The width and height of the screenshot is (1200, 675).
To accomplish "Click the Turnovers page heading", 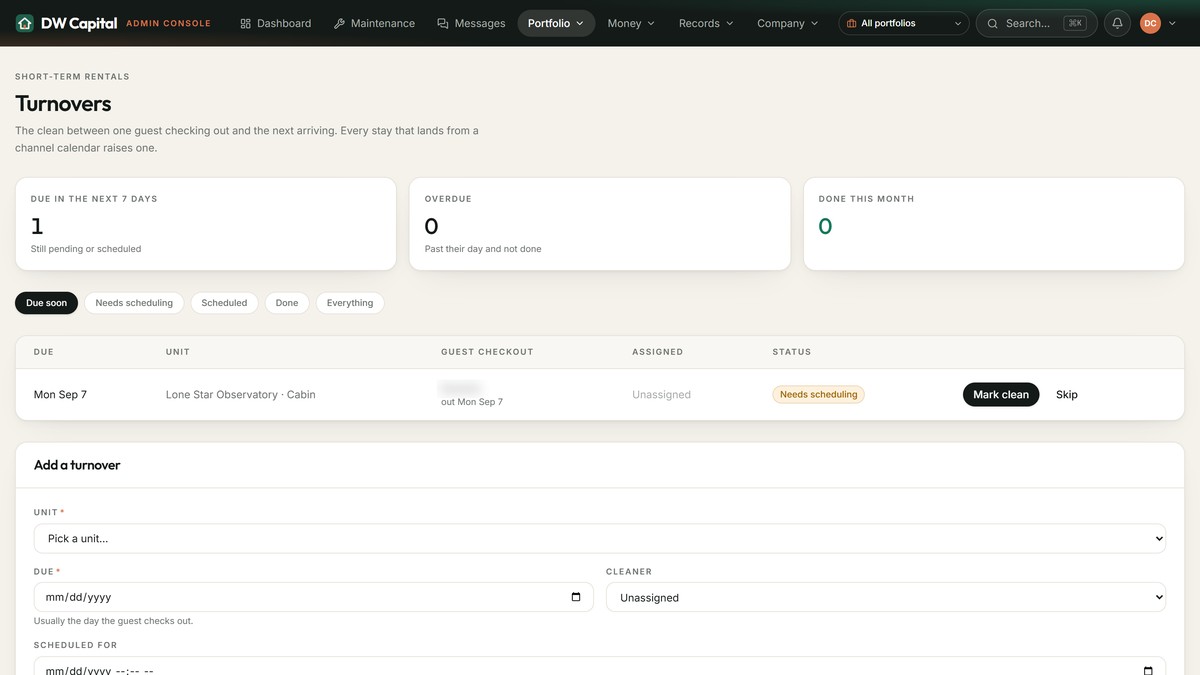I will [x=63, y=104].
